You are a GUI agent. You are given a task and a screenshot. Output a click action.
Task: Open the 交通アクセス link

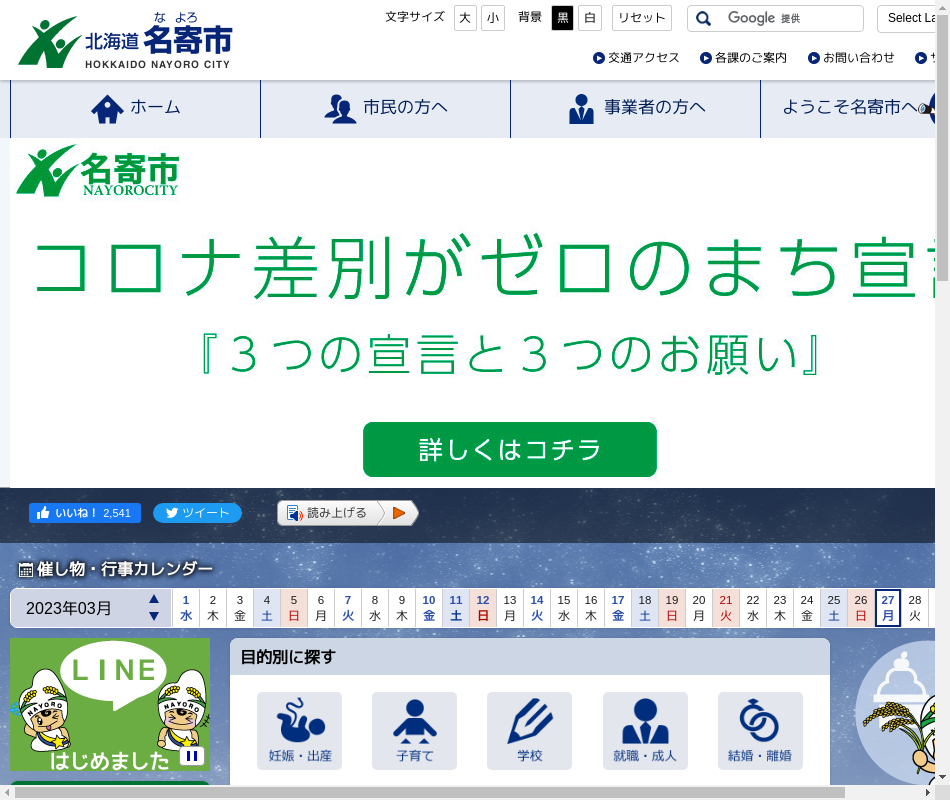pyautogui.click(x=636, y=58)
